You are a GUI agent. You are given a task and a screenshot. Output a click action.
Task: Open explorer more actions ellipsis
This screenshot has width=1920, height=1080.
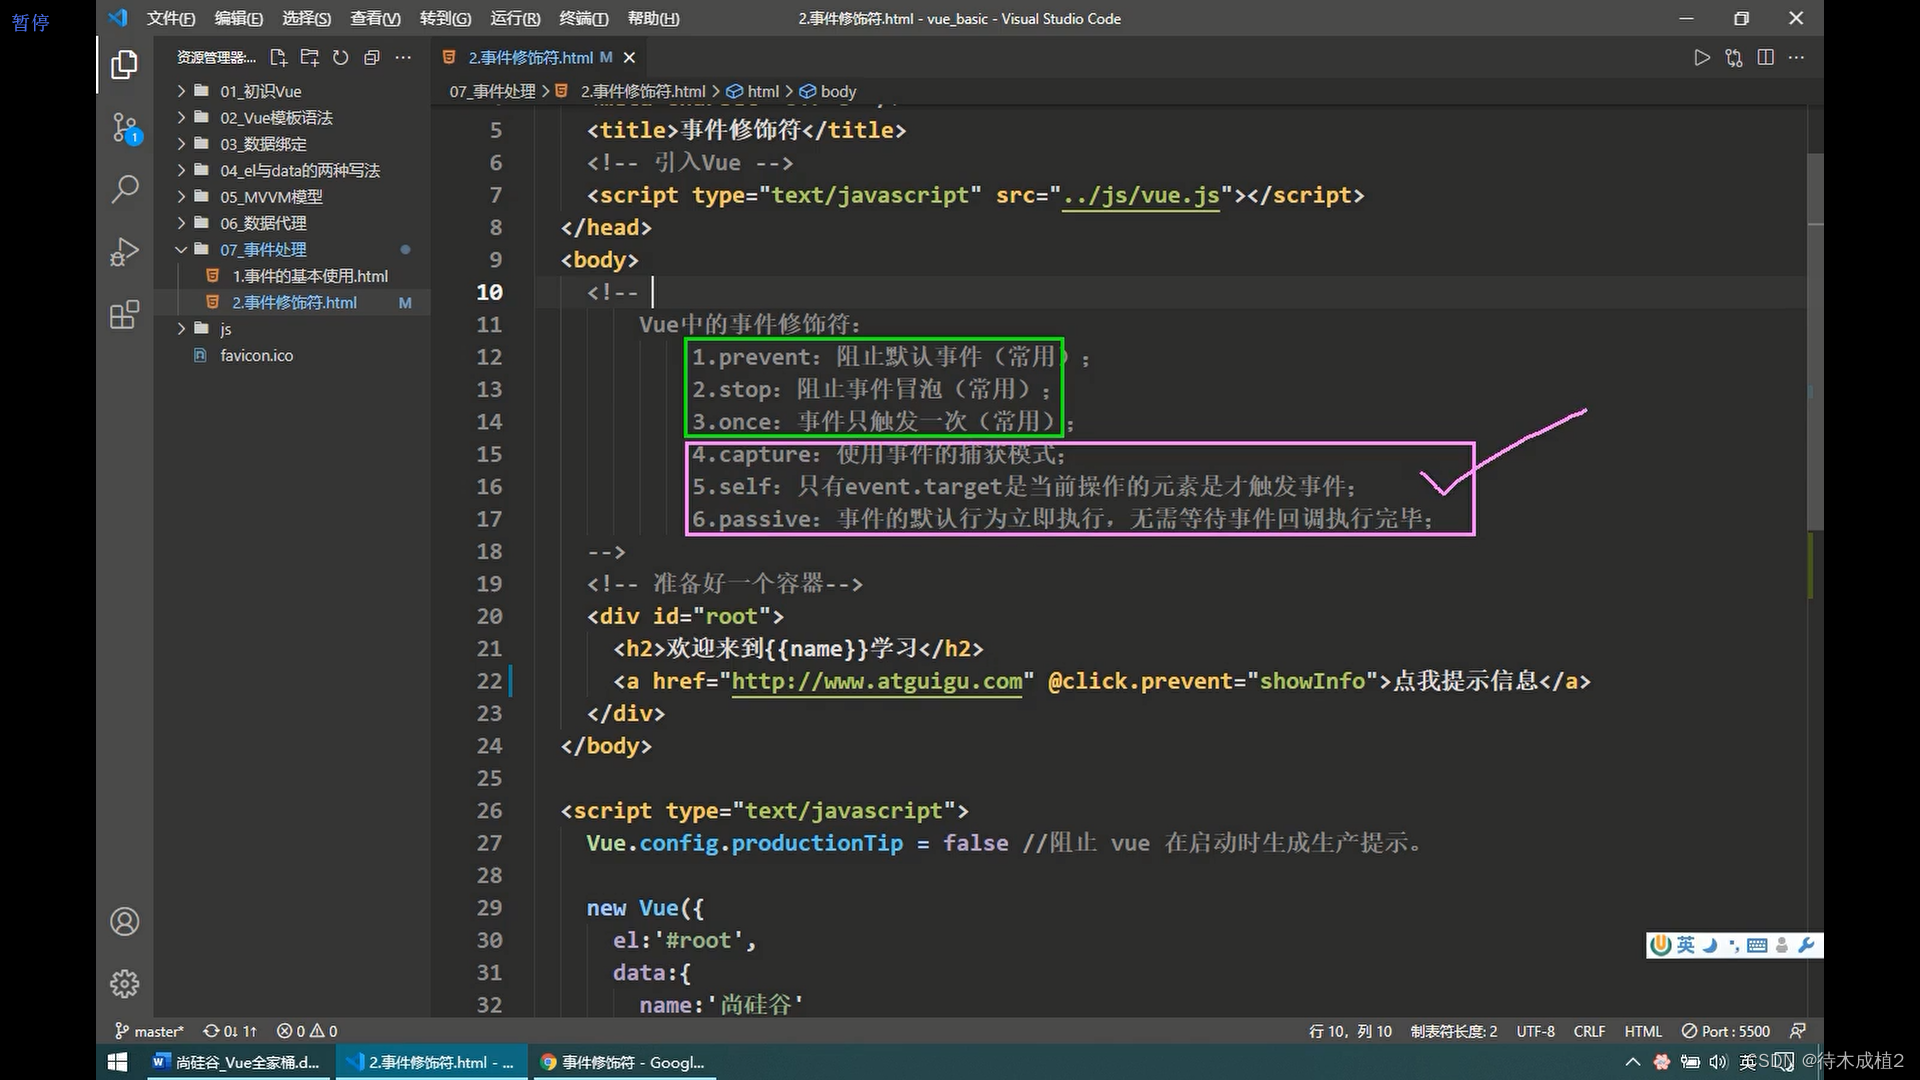click(403, 58)
